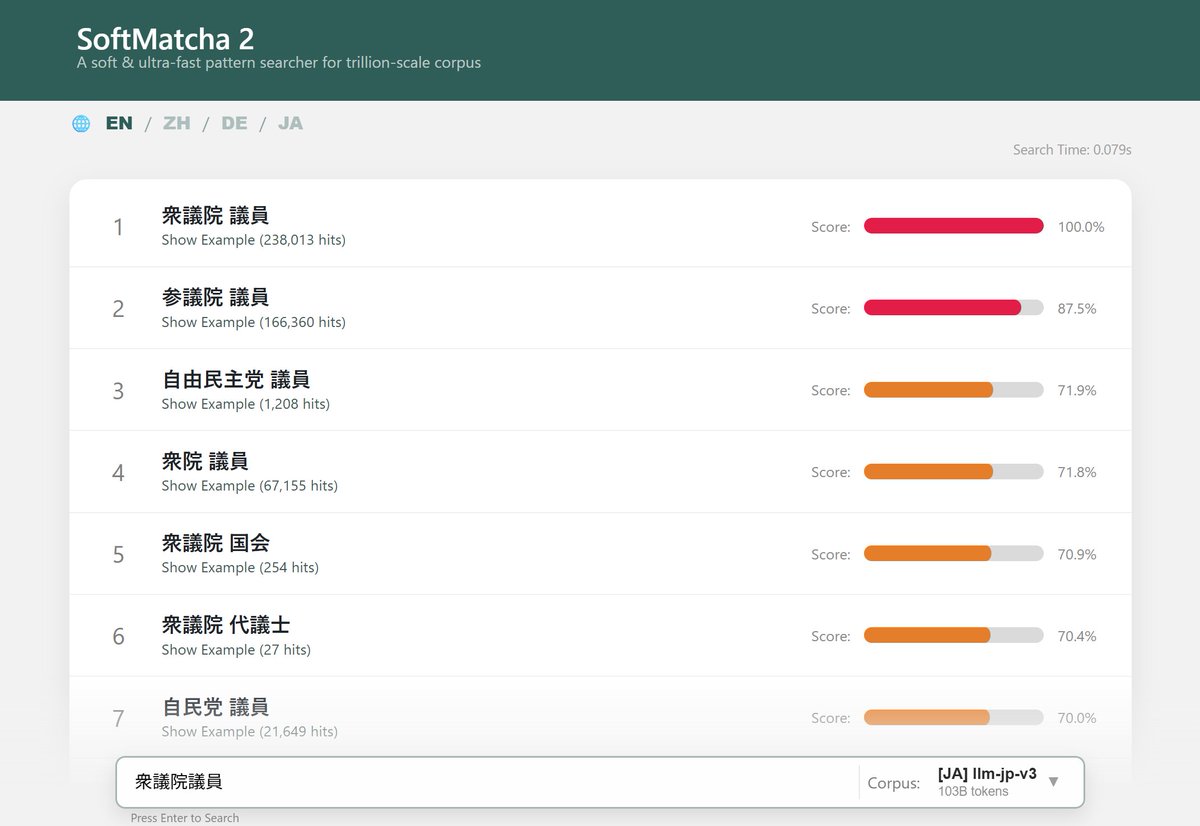This screenshot has width=1200, height=826.
Task: Click the 71.8% score bar
Action: point(954,472)
